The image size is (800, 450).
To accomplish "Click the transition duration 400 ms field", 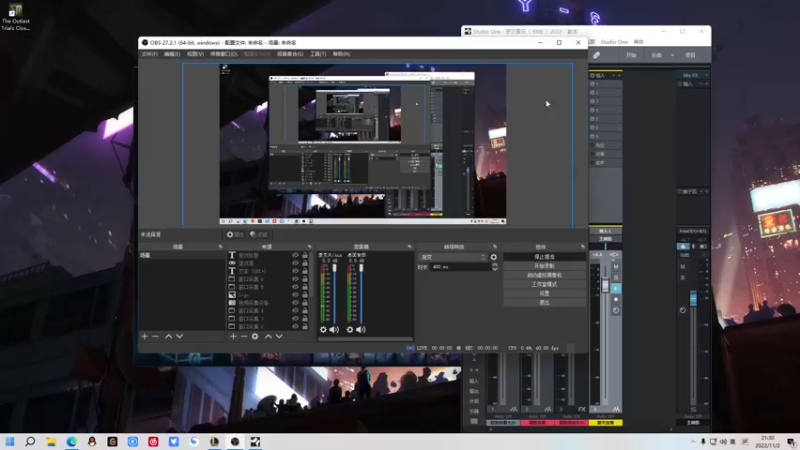I will click(460, 267).
